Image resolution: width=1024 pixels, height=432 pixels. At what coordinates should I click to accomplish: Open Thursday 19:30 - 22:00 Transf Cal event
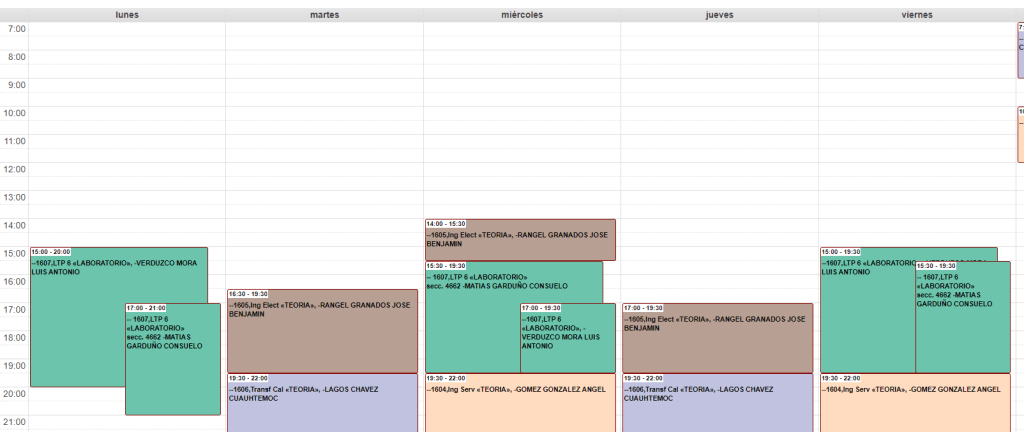pos(717,405)
